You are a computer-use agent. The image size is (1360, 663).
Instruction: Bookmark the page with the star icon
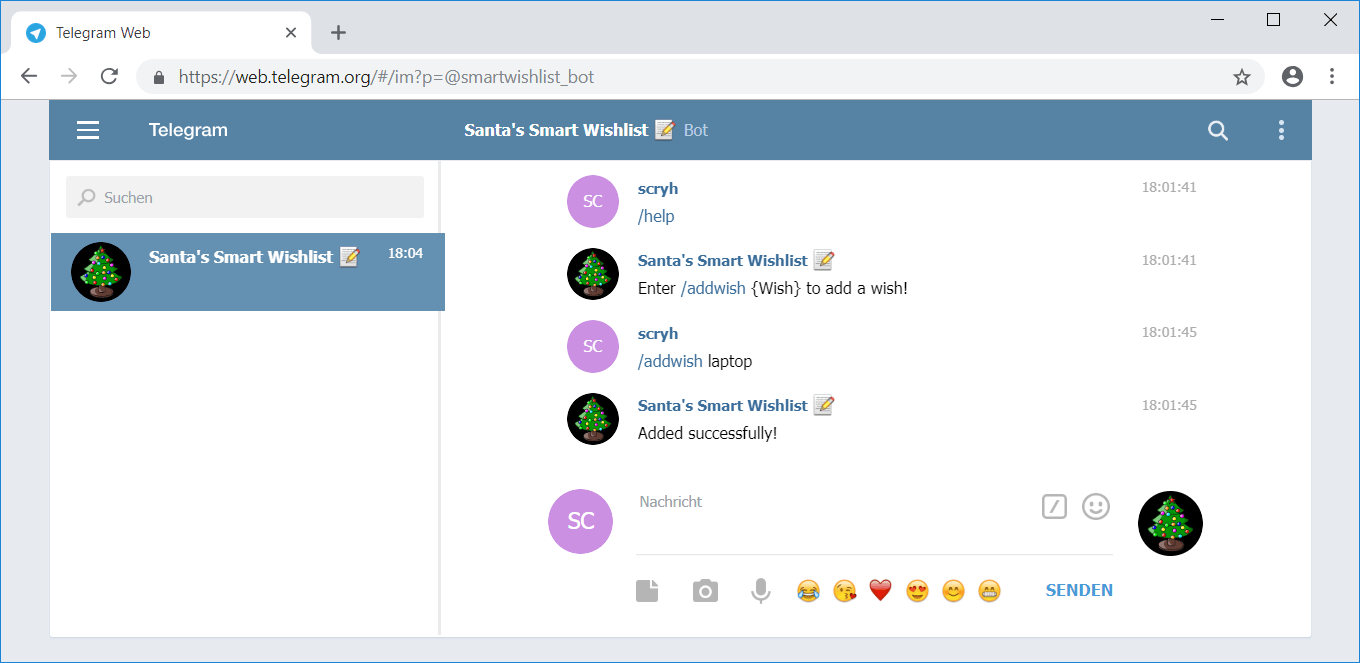[x=1242, y=76]
